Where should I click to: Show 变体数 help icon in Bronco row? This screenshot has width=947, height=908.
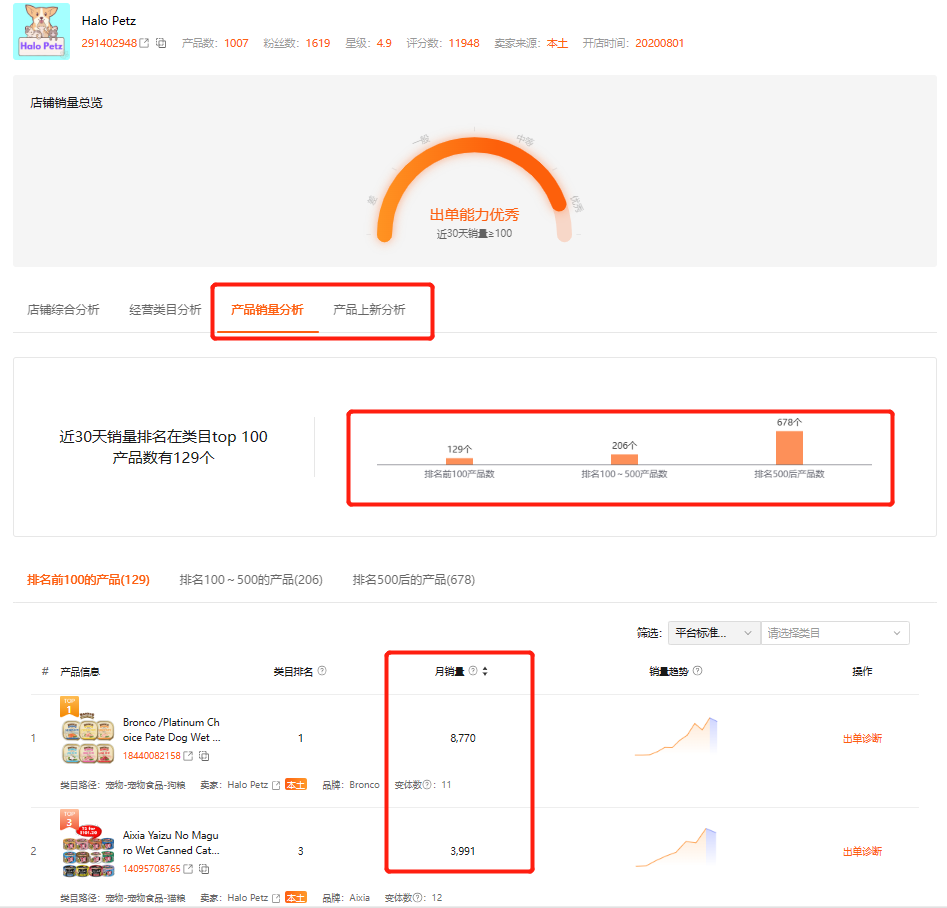coord(427,785)
